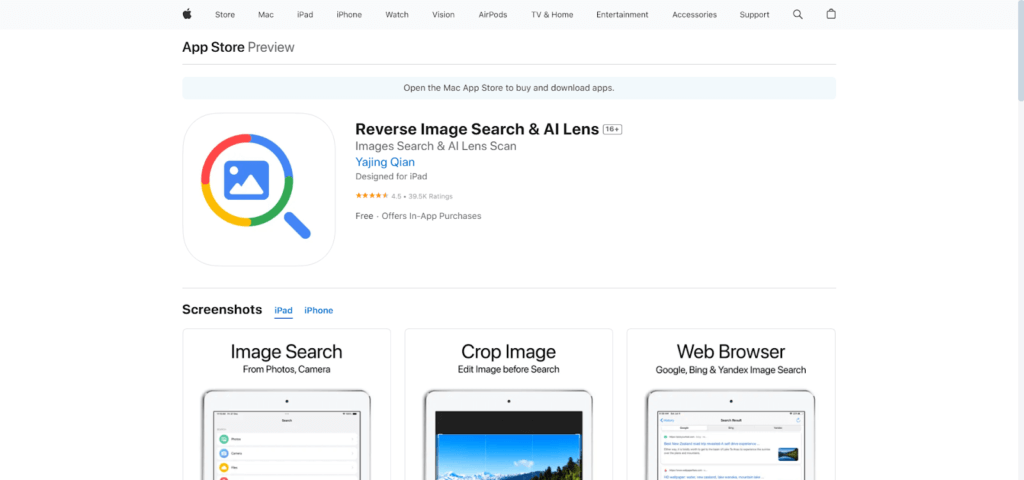Open TV & Home navigation item
This screenshot has height=480, width=1024.
552,15
